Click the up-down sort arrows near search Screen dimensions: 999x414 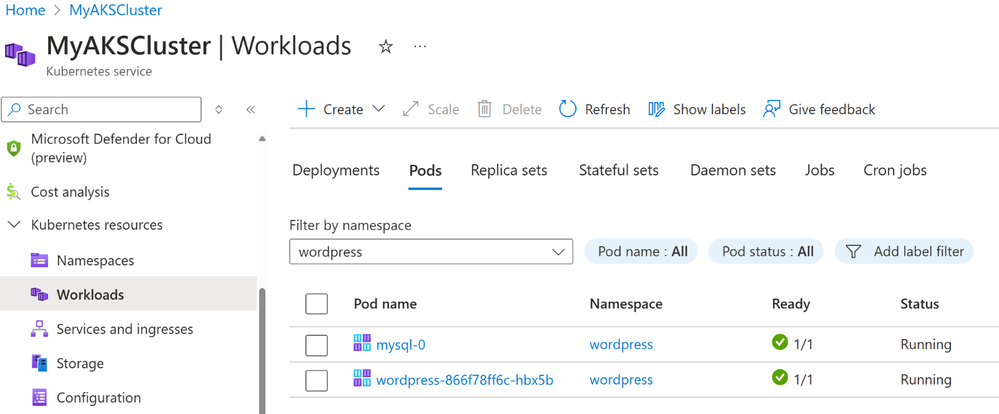(219, 110)
